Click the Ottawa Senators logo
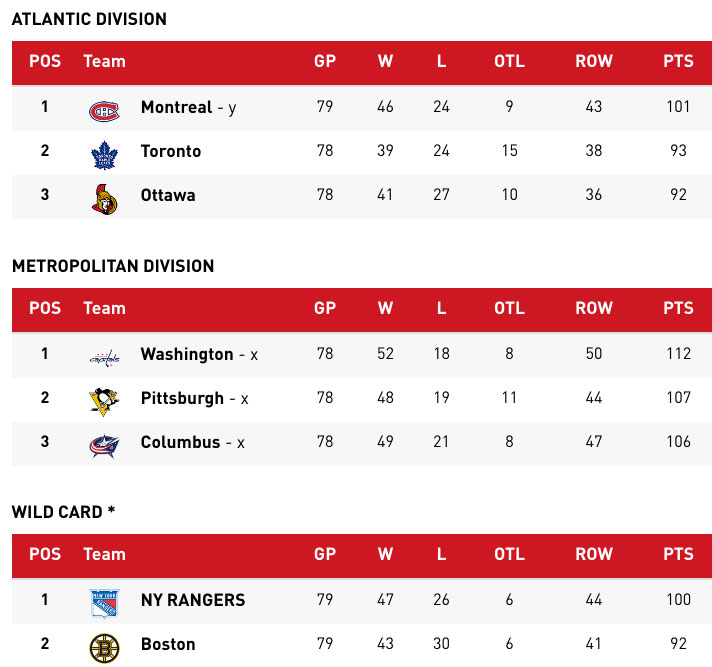Viewport: 712px width, 667px height. tap(104, 198)
